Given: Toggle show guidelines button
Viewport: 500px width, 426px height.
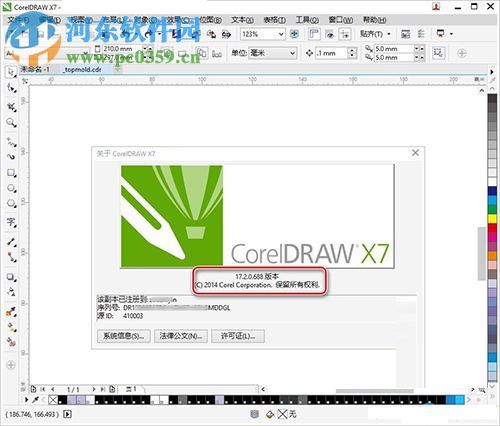Looking at the screenshot, I should [345, 34].
